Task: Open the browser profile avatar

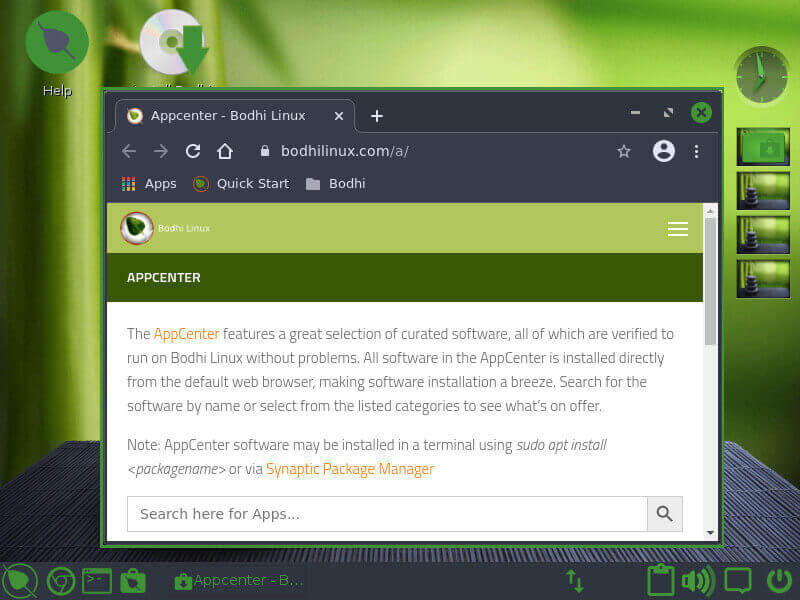Action: [x=664, y=151]
